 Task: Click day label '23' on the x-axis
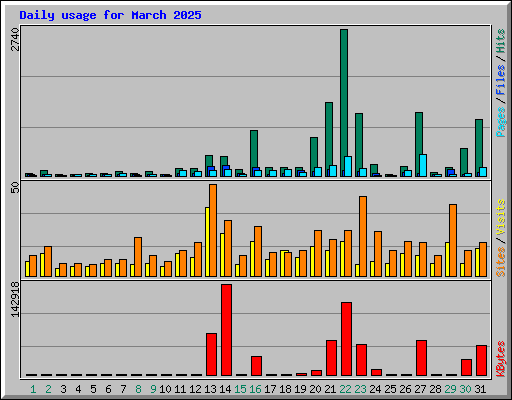(x=360, y=389)
